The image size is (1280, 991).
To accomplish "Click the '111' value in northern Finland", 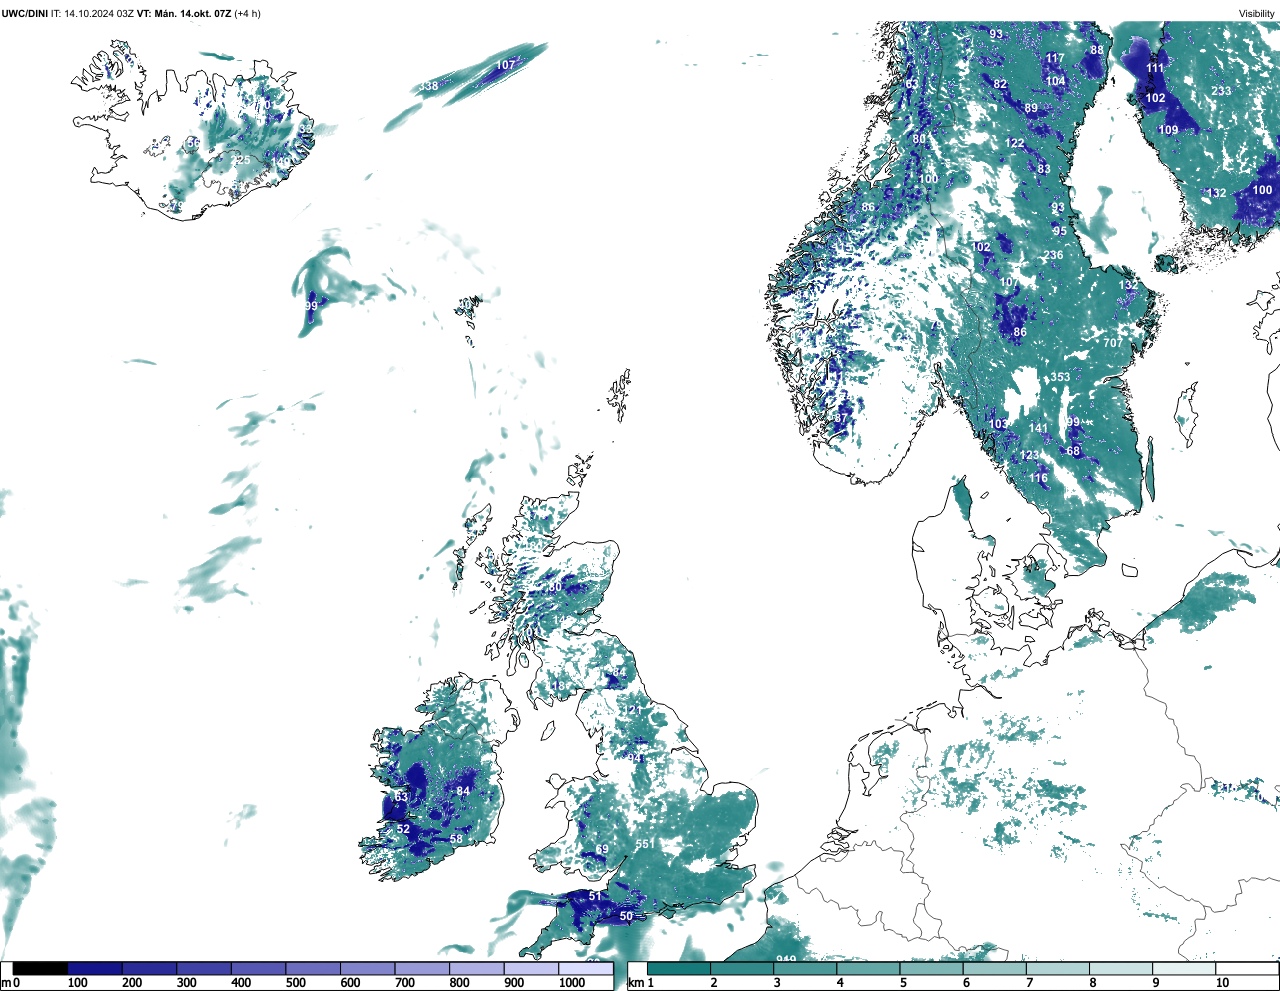I will point(1155,68).
